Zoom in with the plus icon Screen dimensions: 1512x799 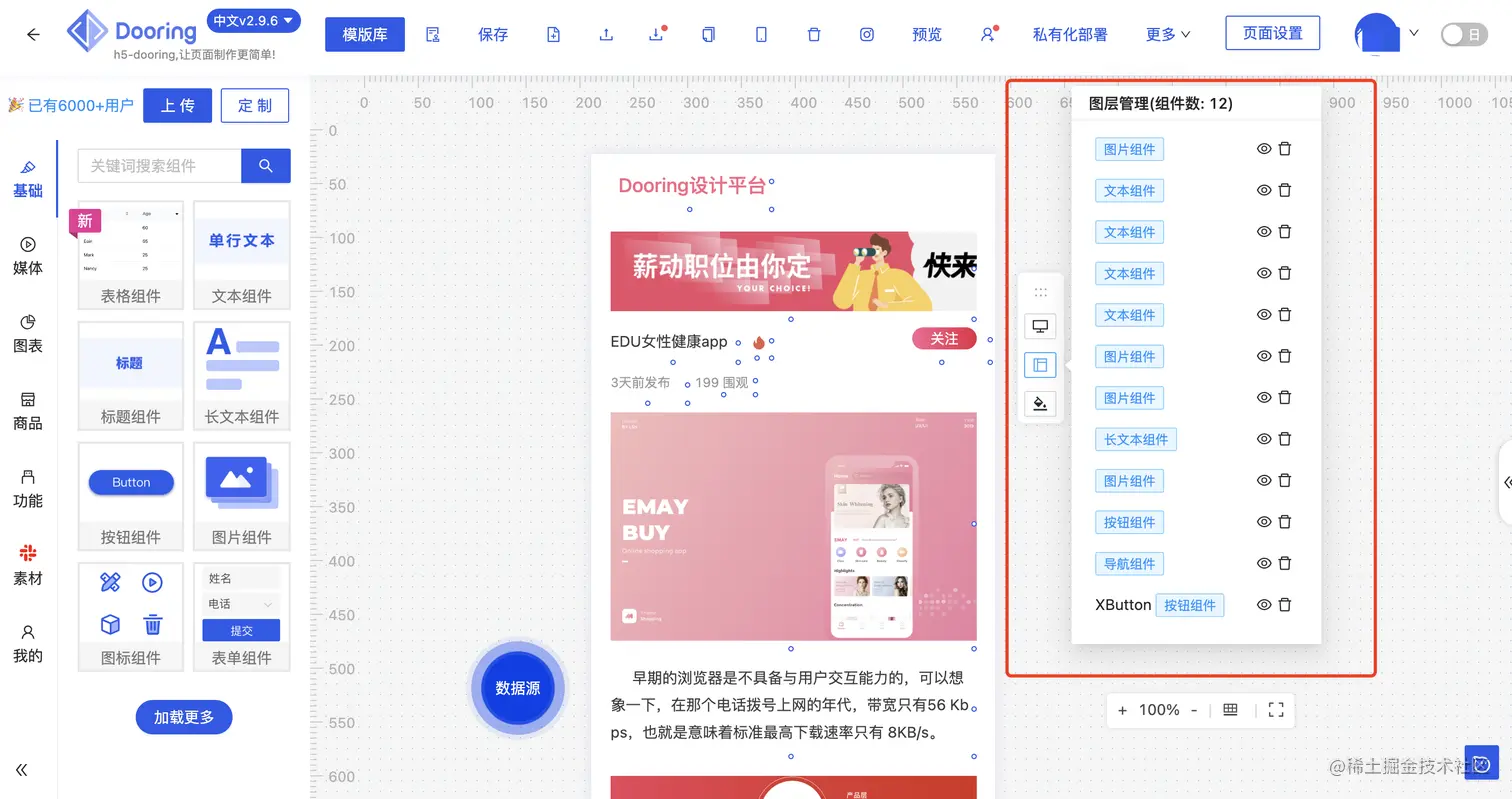(x=1123, y=710)
